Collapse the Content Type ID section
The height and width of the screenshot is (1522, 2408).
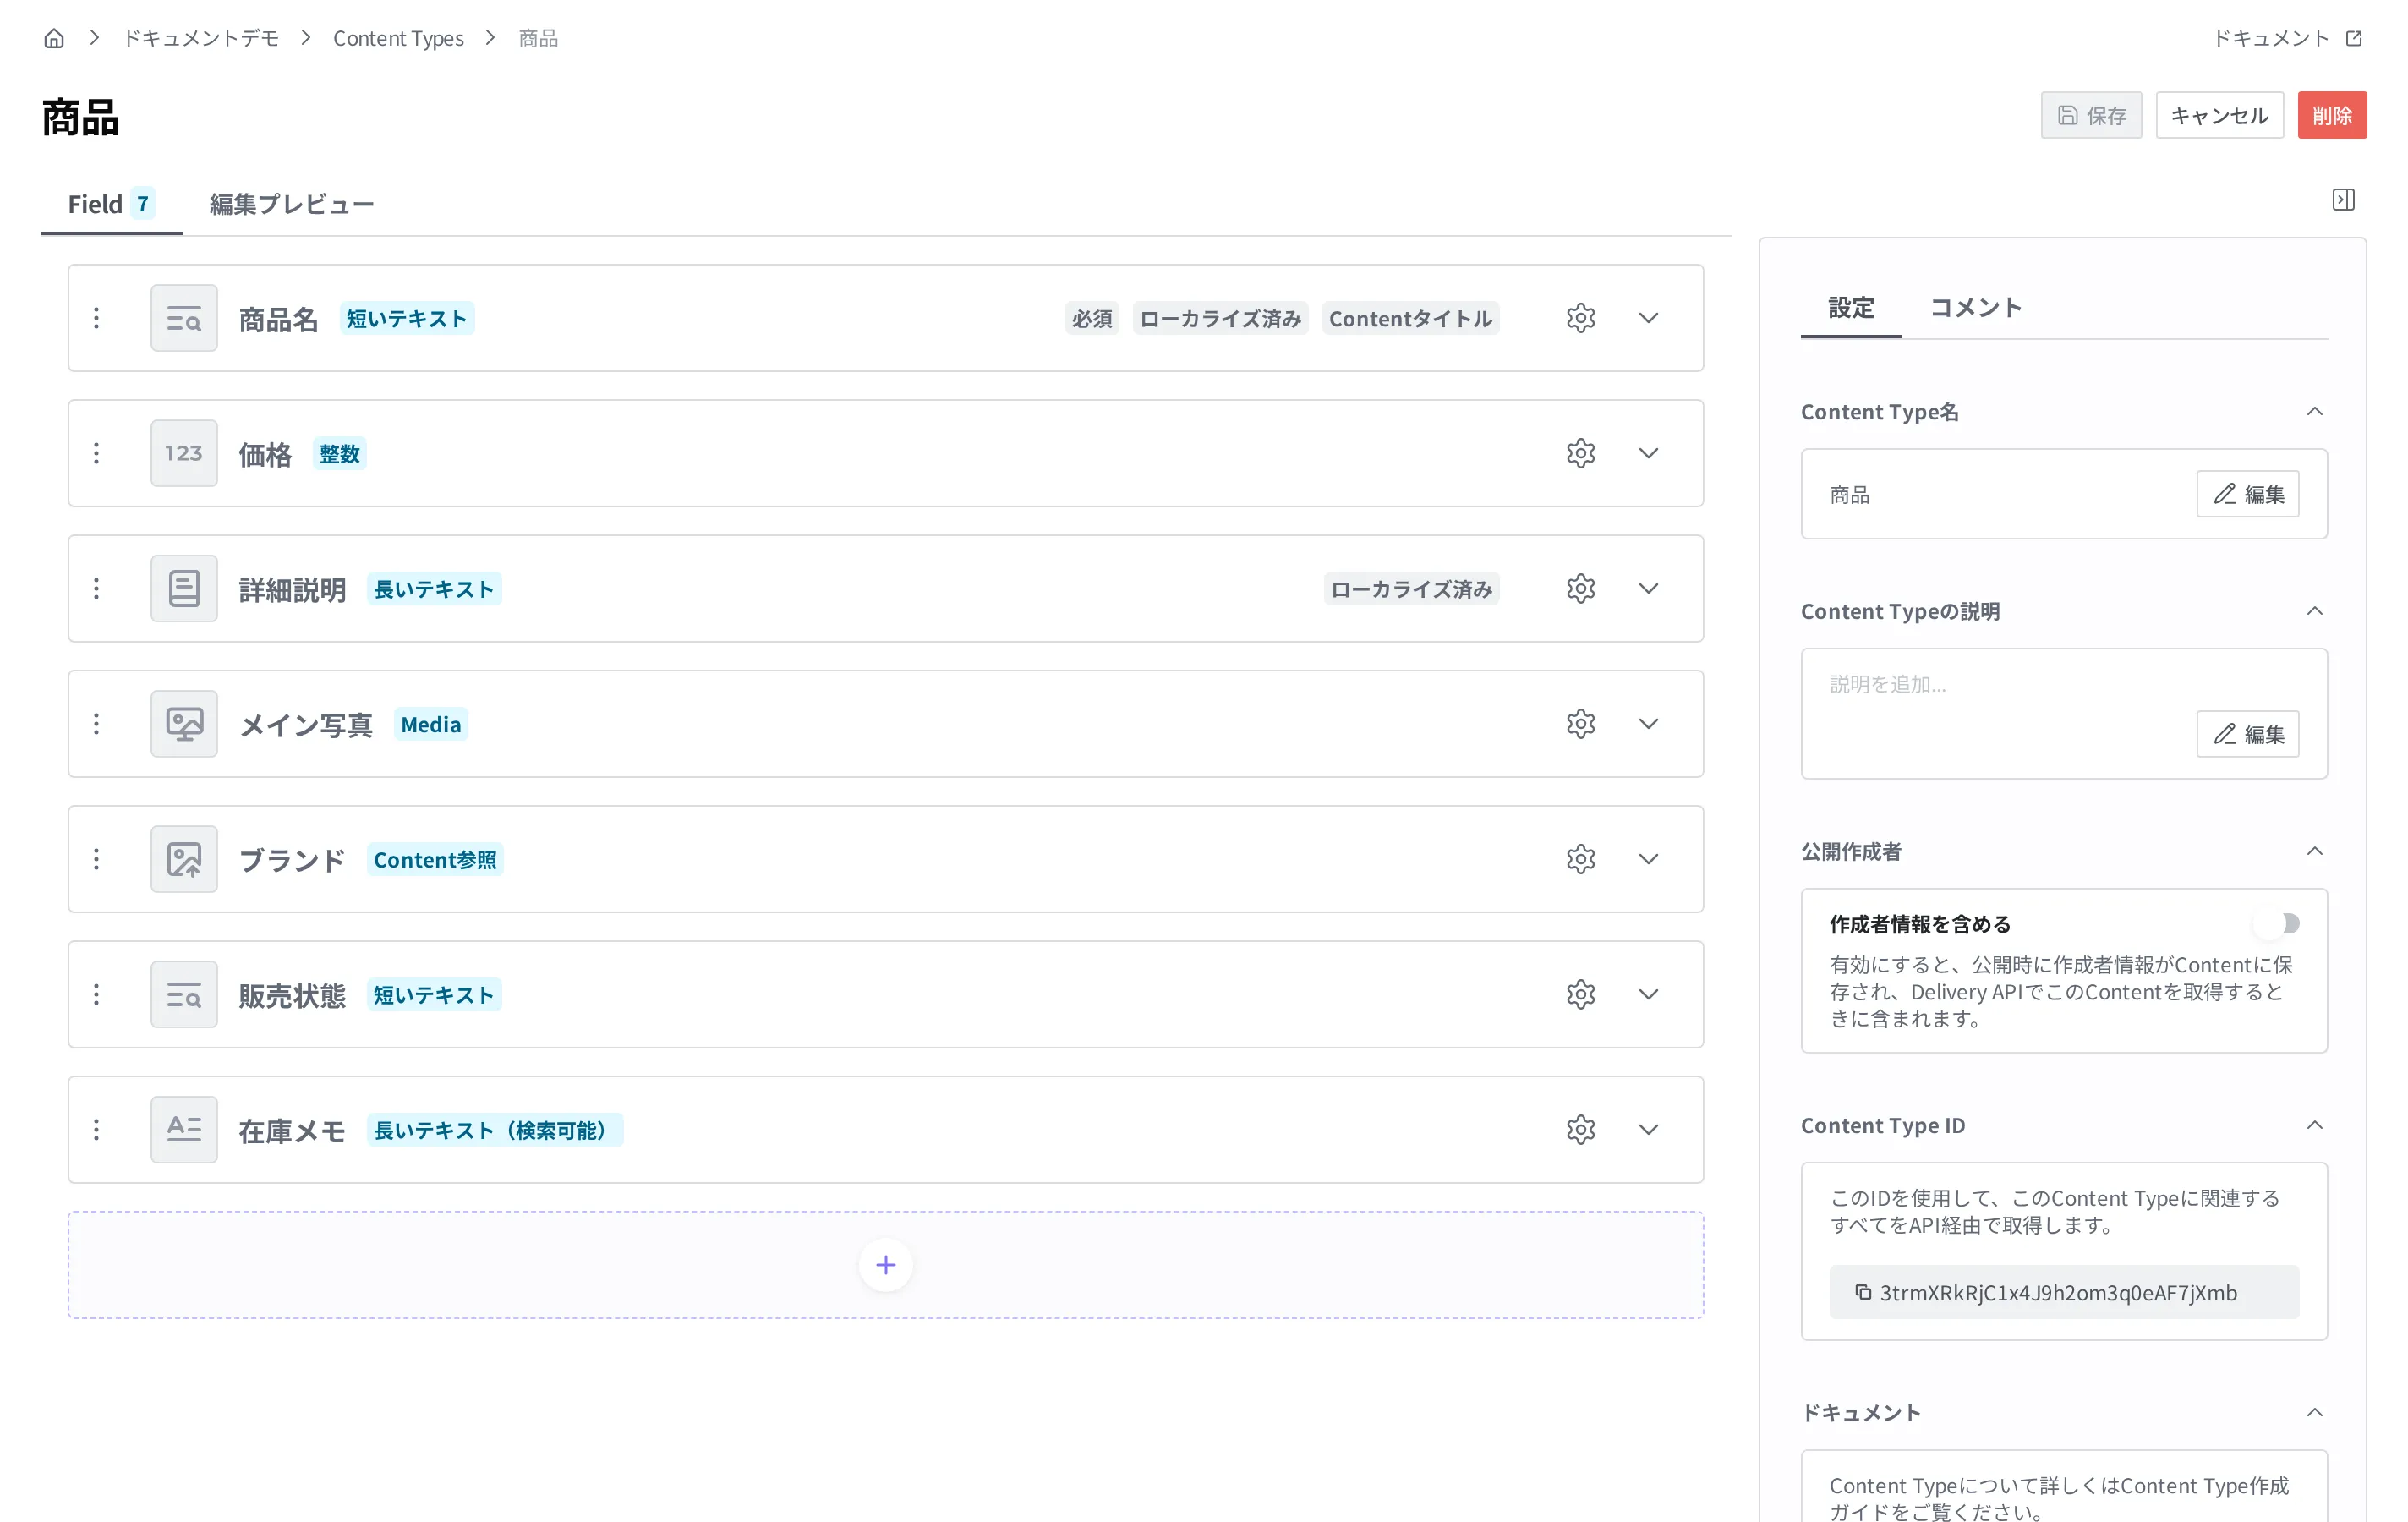point(2314,1125)
